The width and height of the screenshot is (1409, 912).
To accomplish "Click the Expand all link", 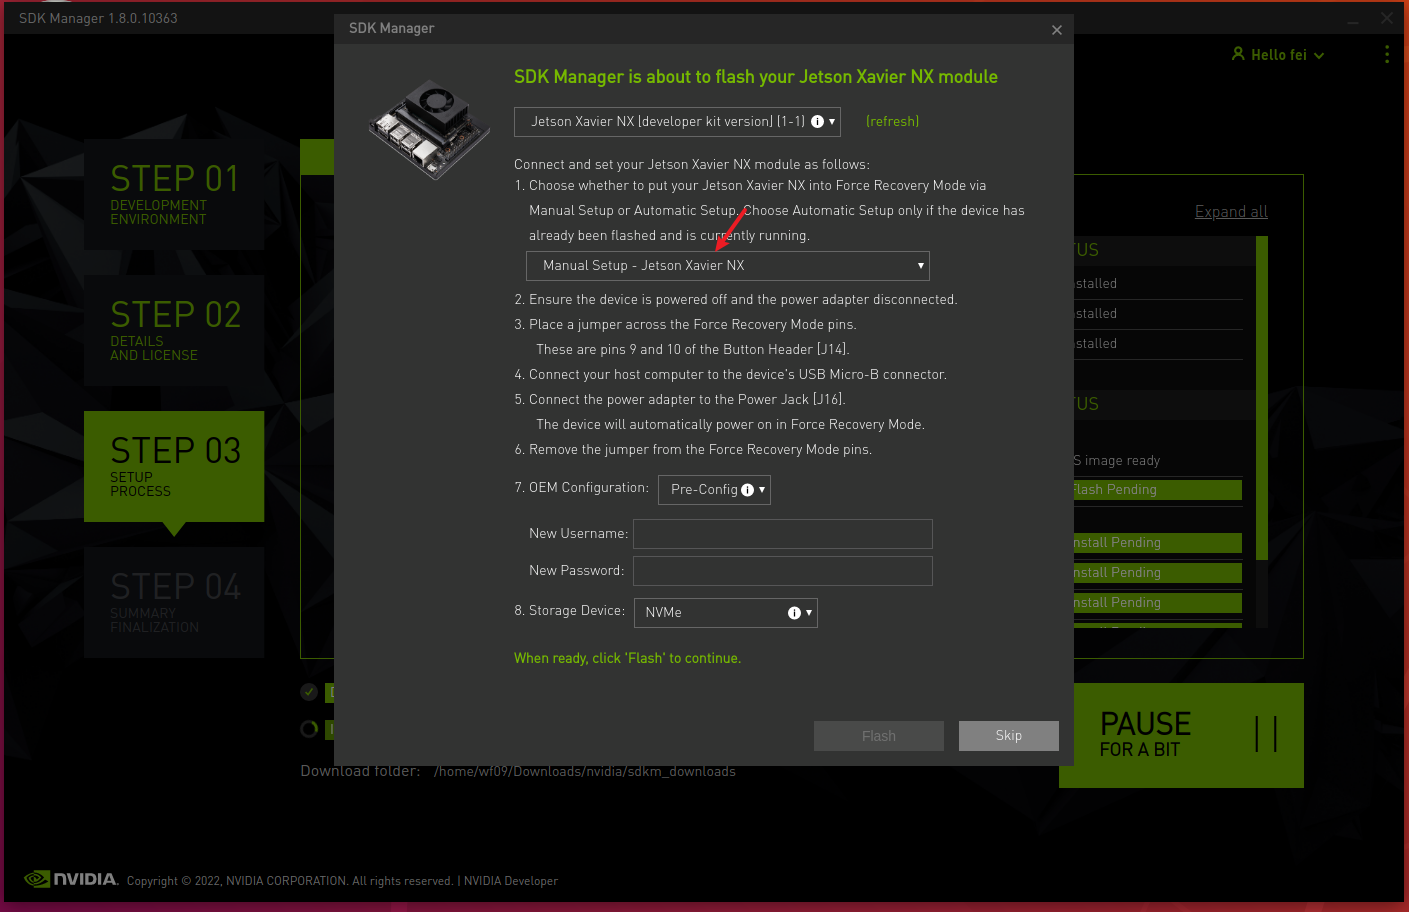I will [x=1230, y=212].
